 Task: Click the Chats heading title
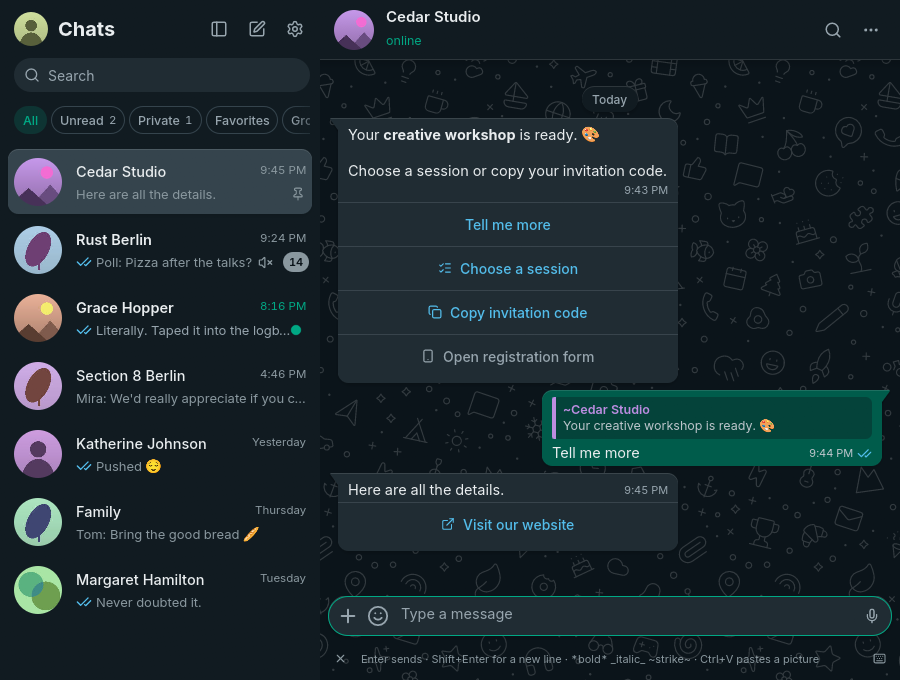(86, 29)
